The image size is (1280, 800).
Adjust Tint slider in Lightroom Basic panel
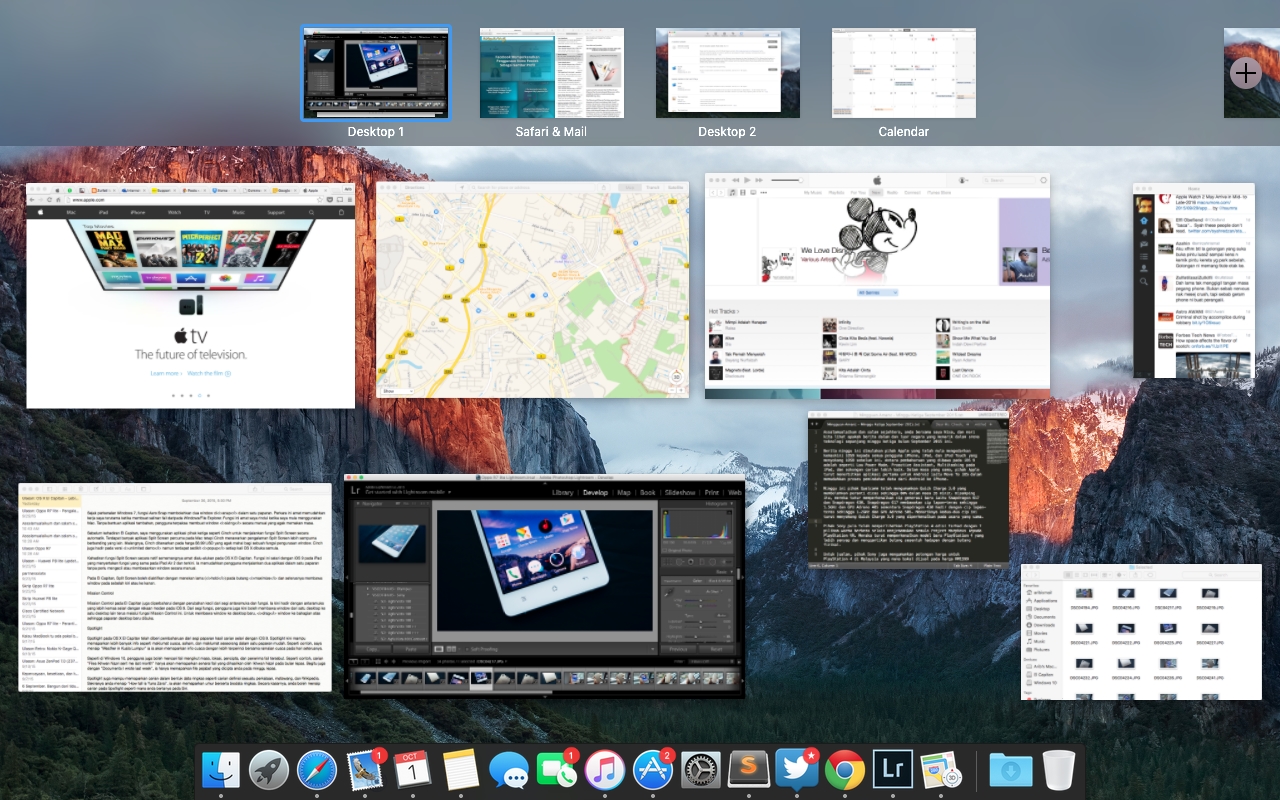[700, 606]
